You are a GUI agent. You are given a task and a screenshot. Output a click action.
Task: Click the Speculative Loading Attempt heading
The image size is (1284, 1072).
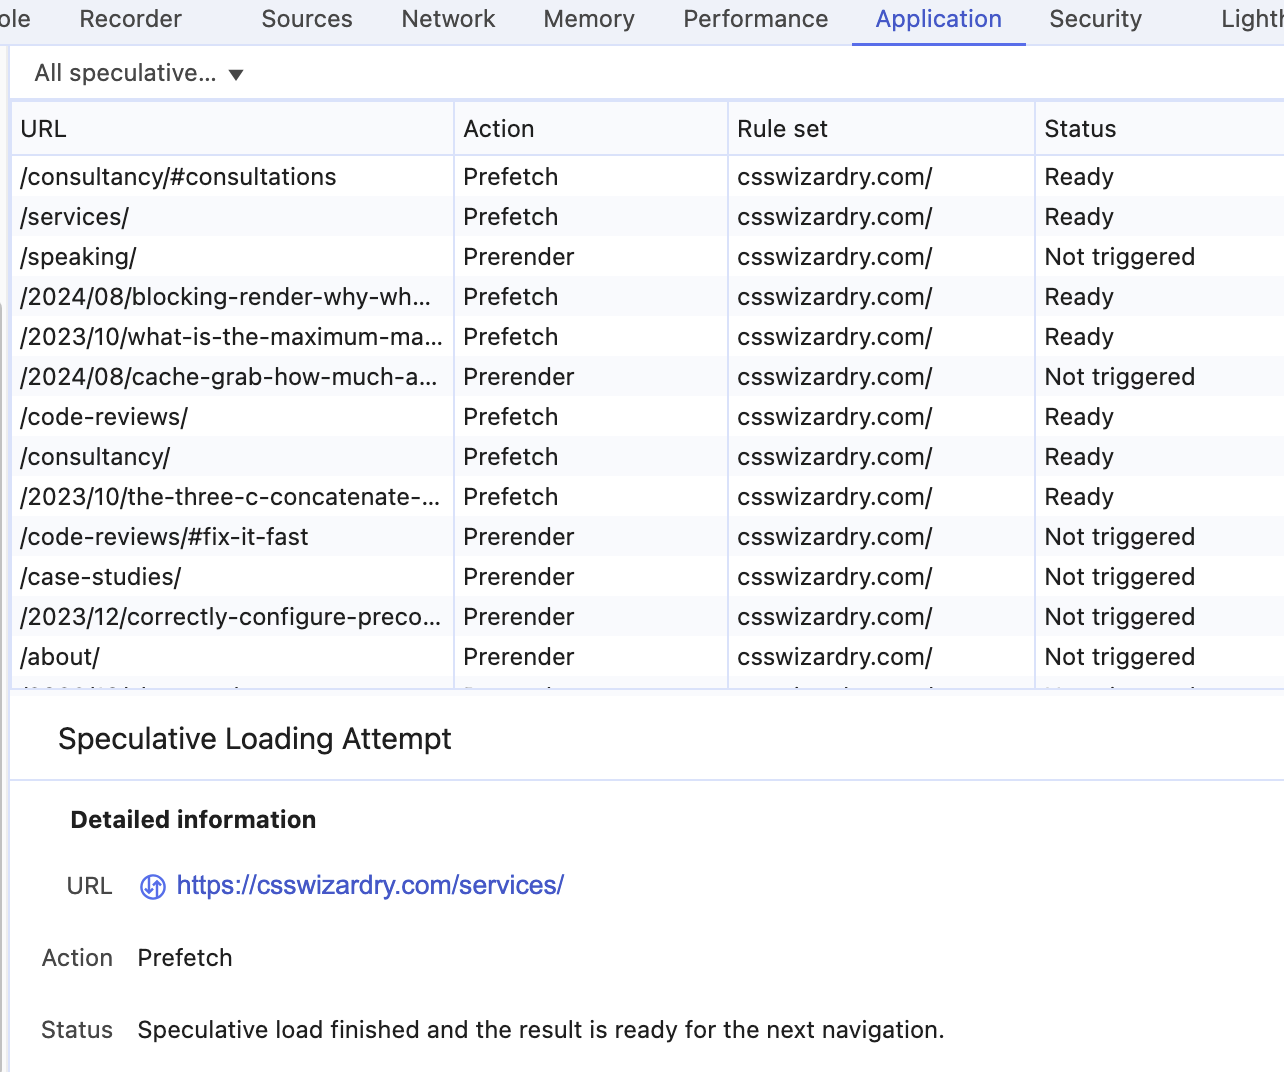tap(255, 738)
